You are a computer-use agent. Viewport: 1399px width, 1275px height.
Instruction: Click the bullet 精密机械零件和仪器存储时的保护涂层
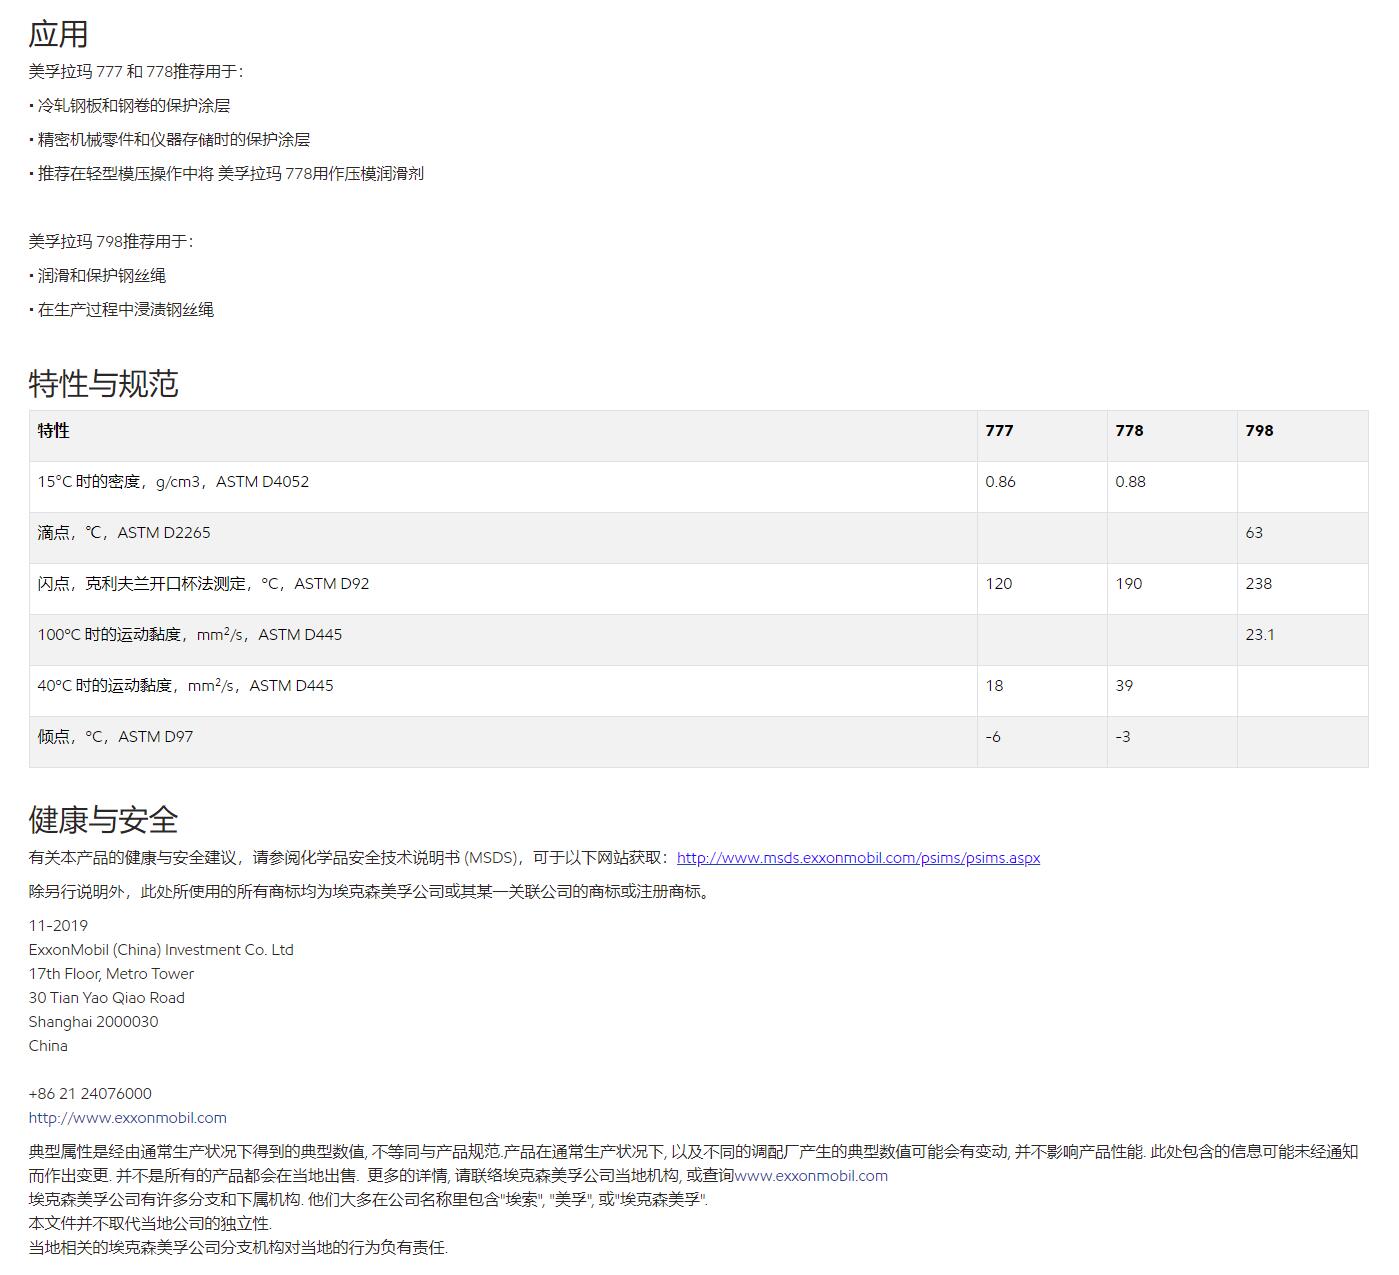169,140
